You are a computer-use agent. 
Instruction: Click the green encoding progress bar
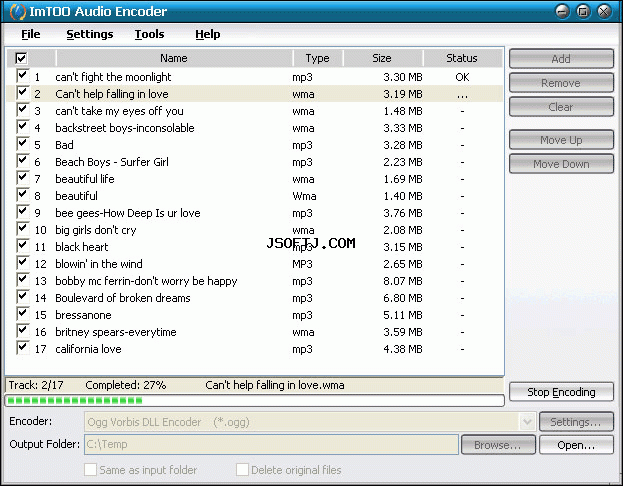coord(254,400)
